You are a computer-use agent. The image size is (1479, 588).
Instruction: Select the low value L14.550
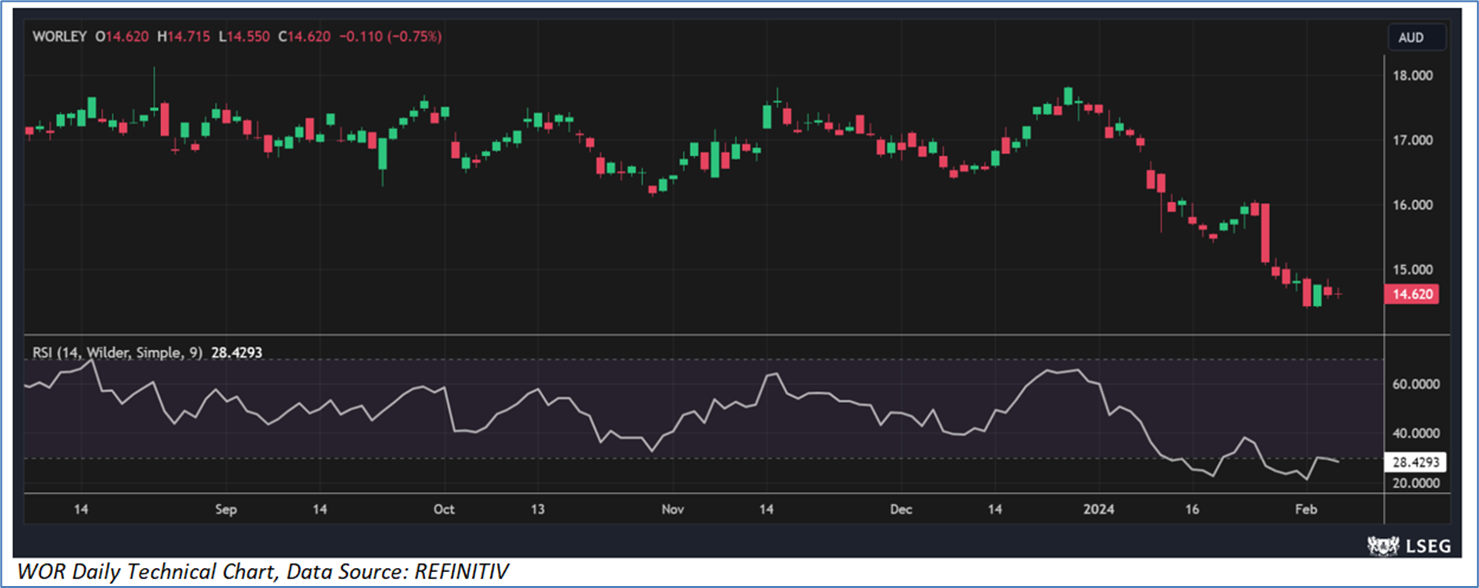pos(243,36)
